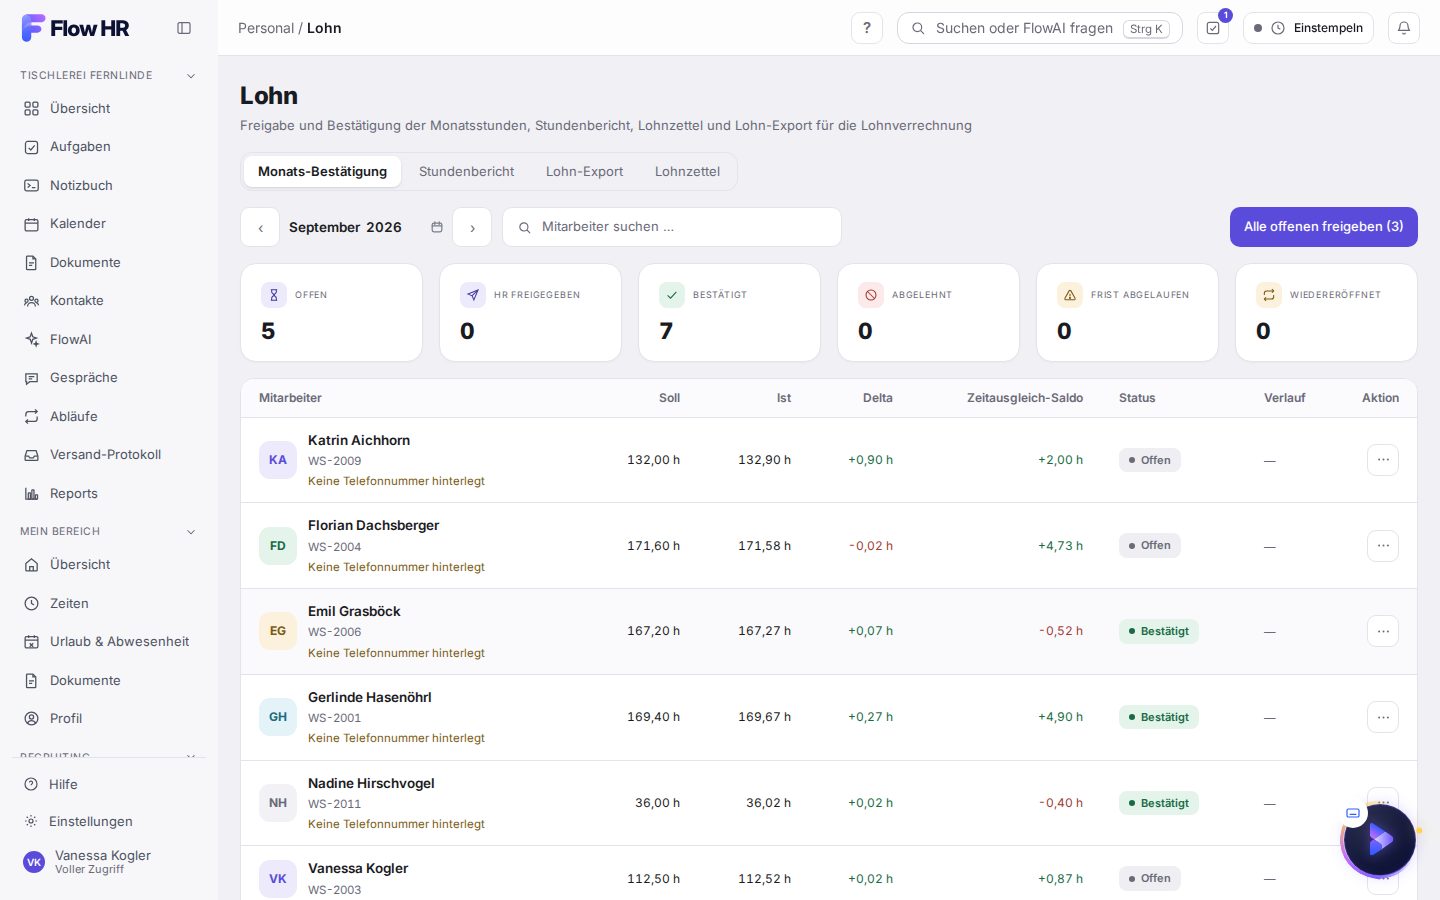Open Versand-Protokoll in the sidebar
1440x900 pixels.
[108, 454]
